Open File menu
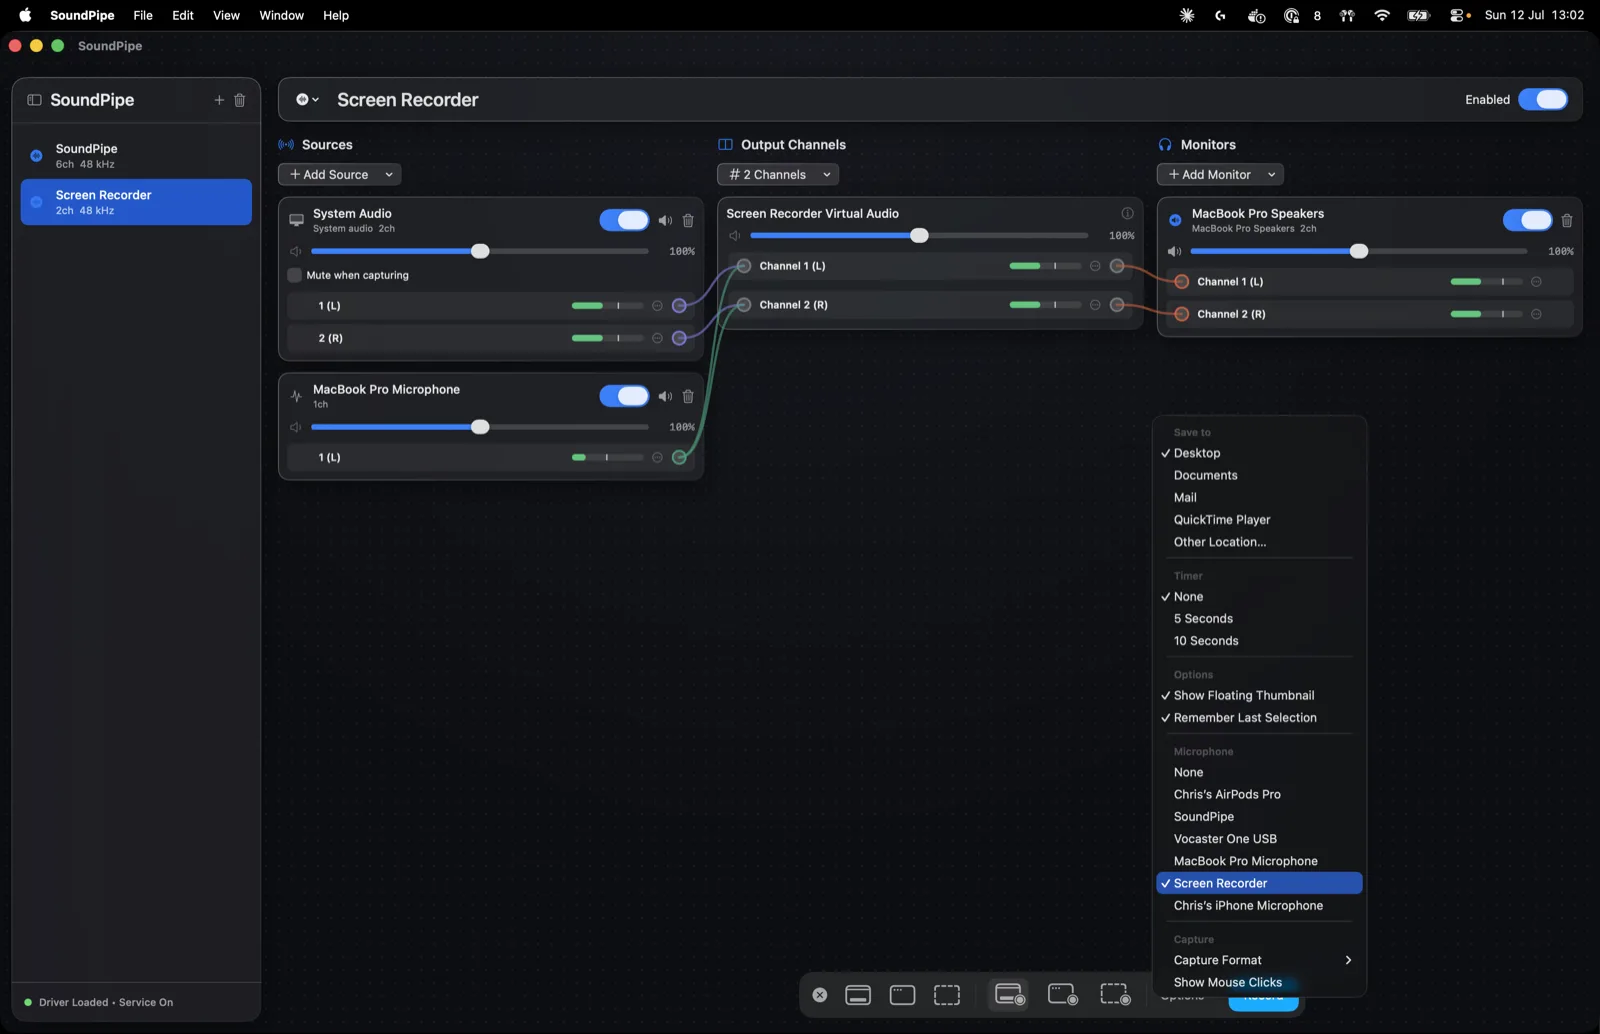This screenshot has width=1600, height=1034. [143, 15]
